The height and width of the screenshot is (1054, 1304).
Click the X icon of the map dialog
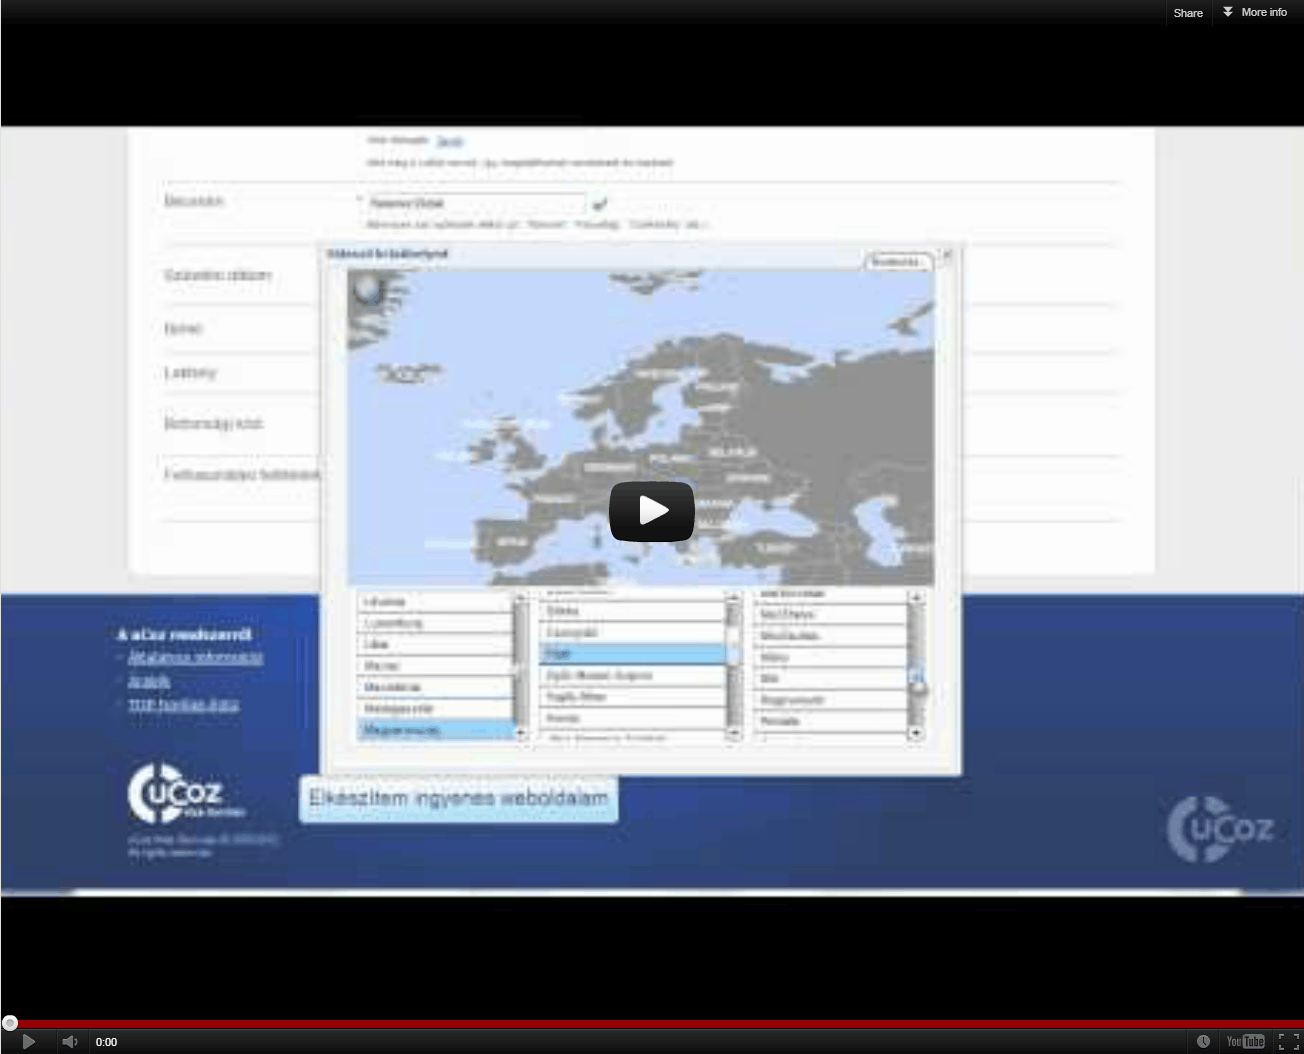point(947,255)
